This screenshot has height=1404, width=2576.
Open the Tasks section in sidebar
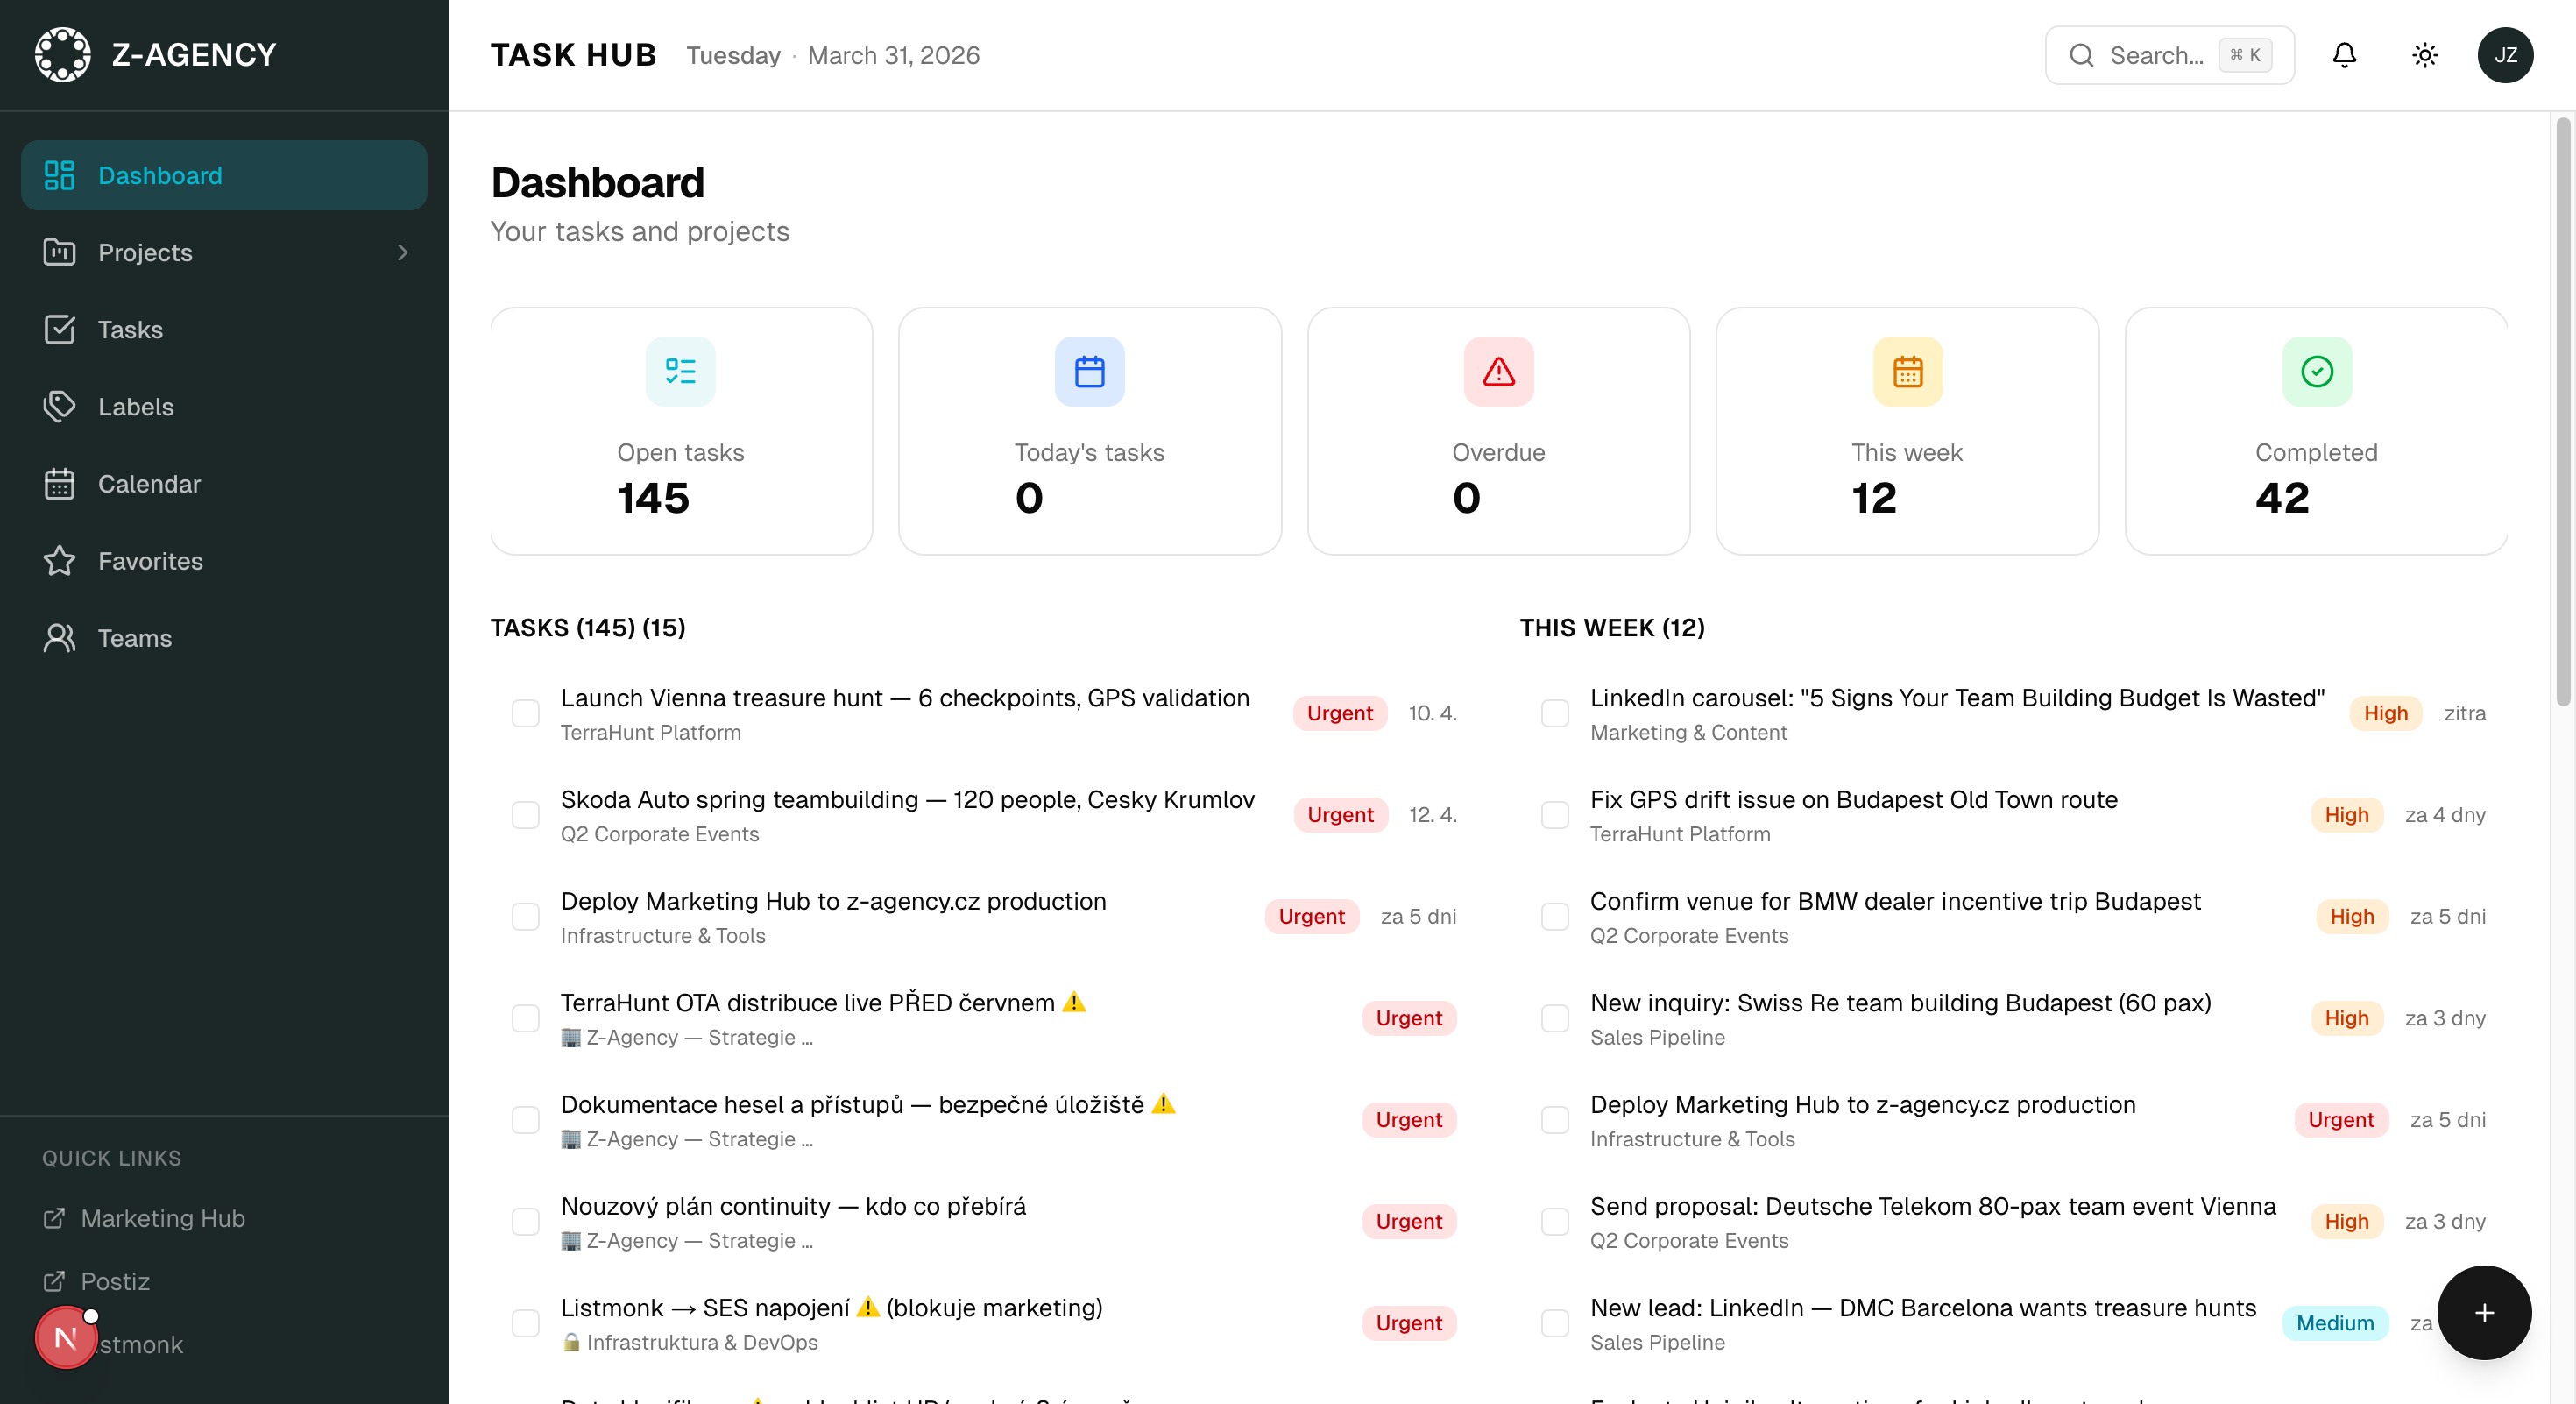[130, 329]
